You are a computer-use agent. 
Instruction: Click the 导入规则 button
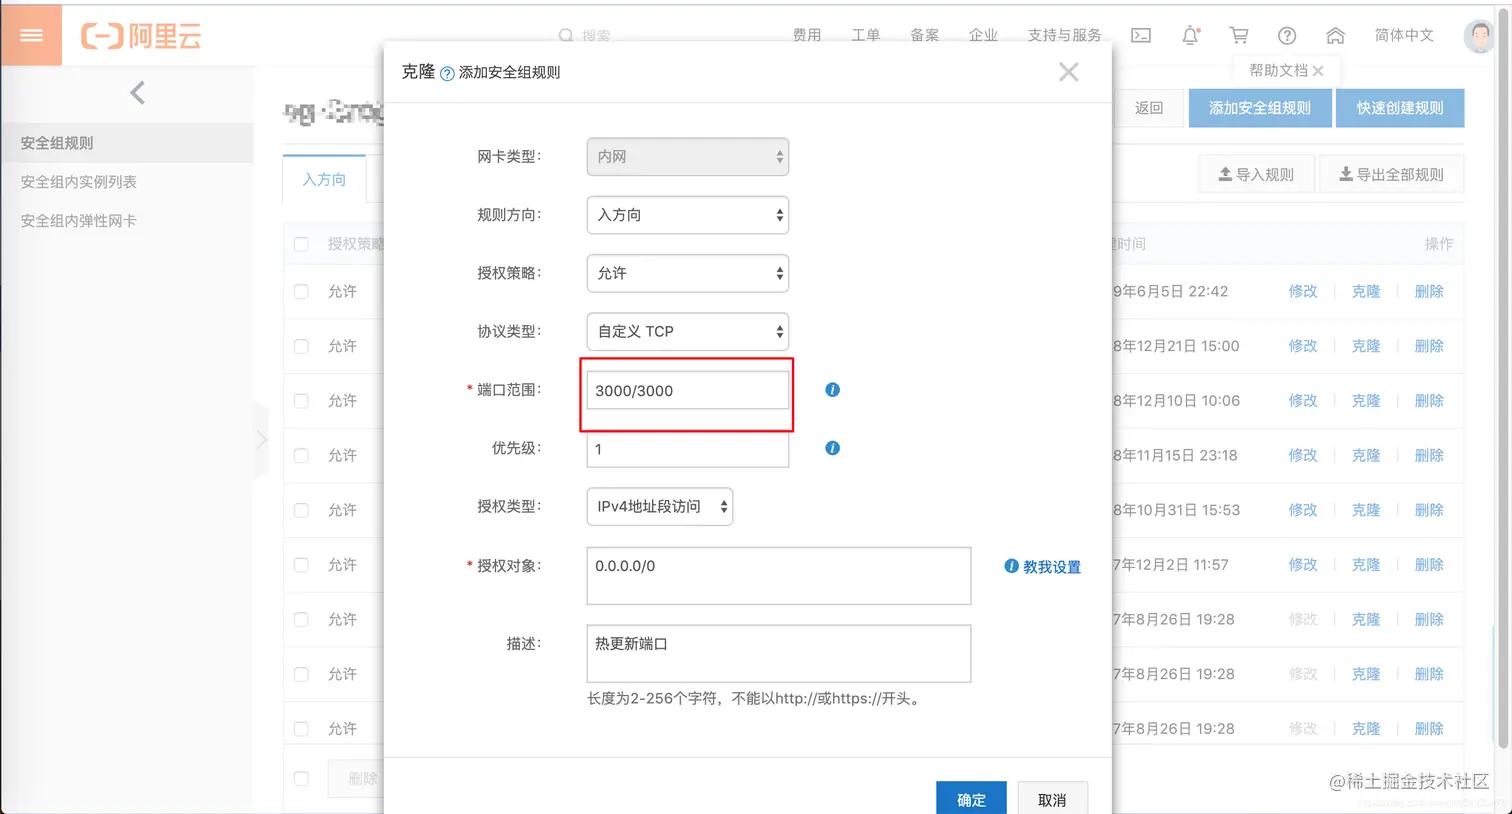(1256, 175)
